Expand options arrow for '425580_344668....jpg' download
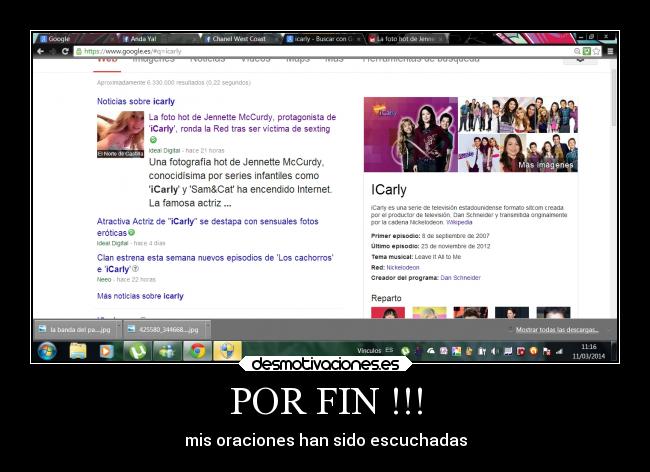Image resolution: width=650 pixels, height=472 pixels. click(208, 329)
